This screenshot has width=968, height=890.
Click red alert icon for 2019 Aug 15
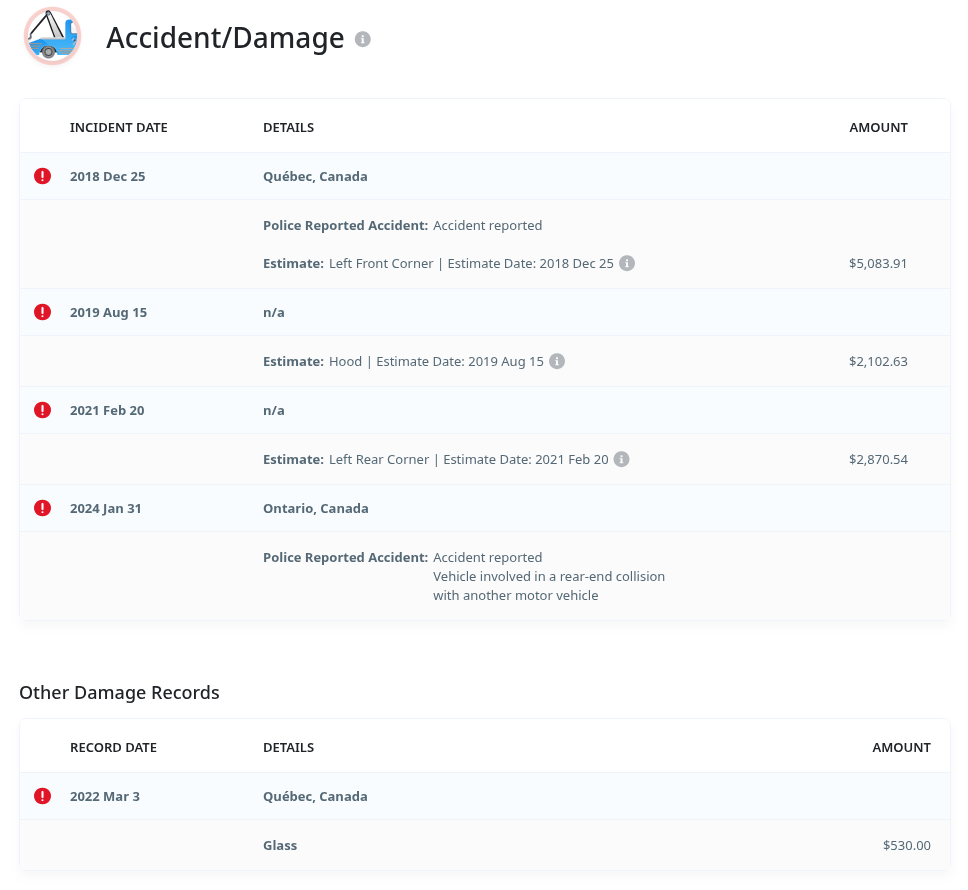(x=42, y=312)
